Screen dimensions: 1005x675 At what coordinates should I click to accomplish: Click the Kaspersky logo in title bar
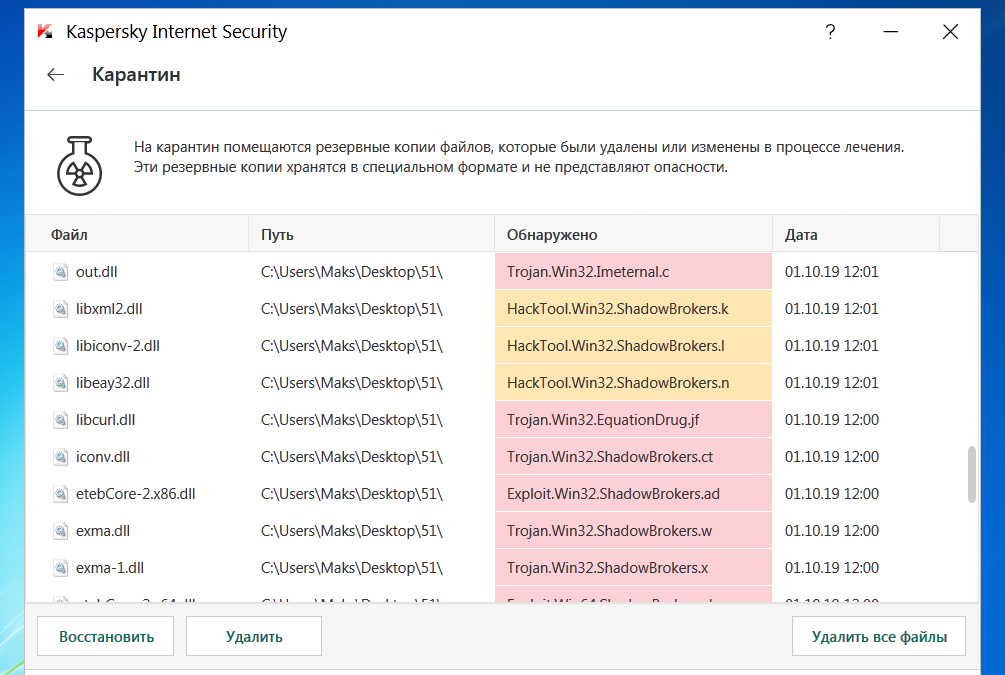pyautogui.click(x=44, y=32)
